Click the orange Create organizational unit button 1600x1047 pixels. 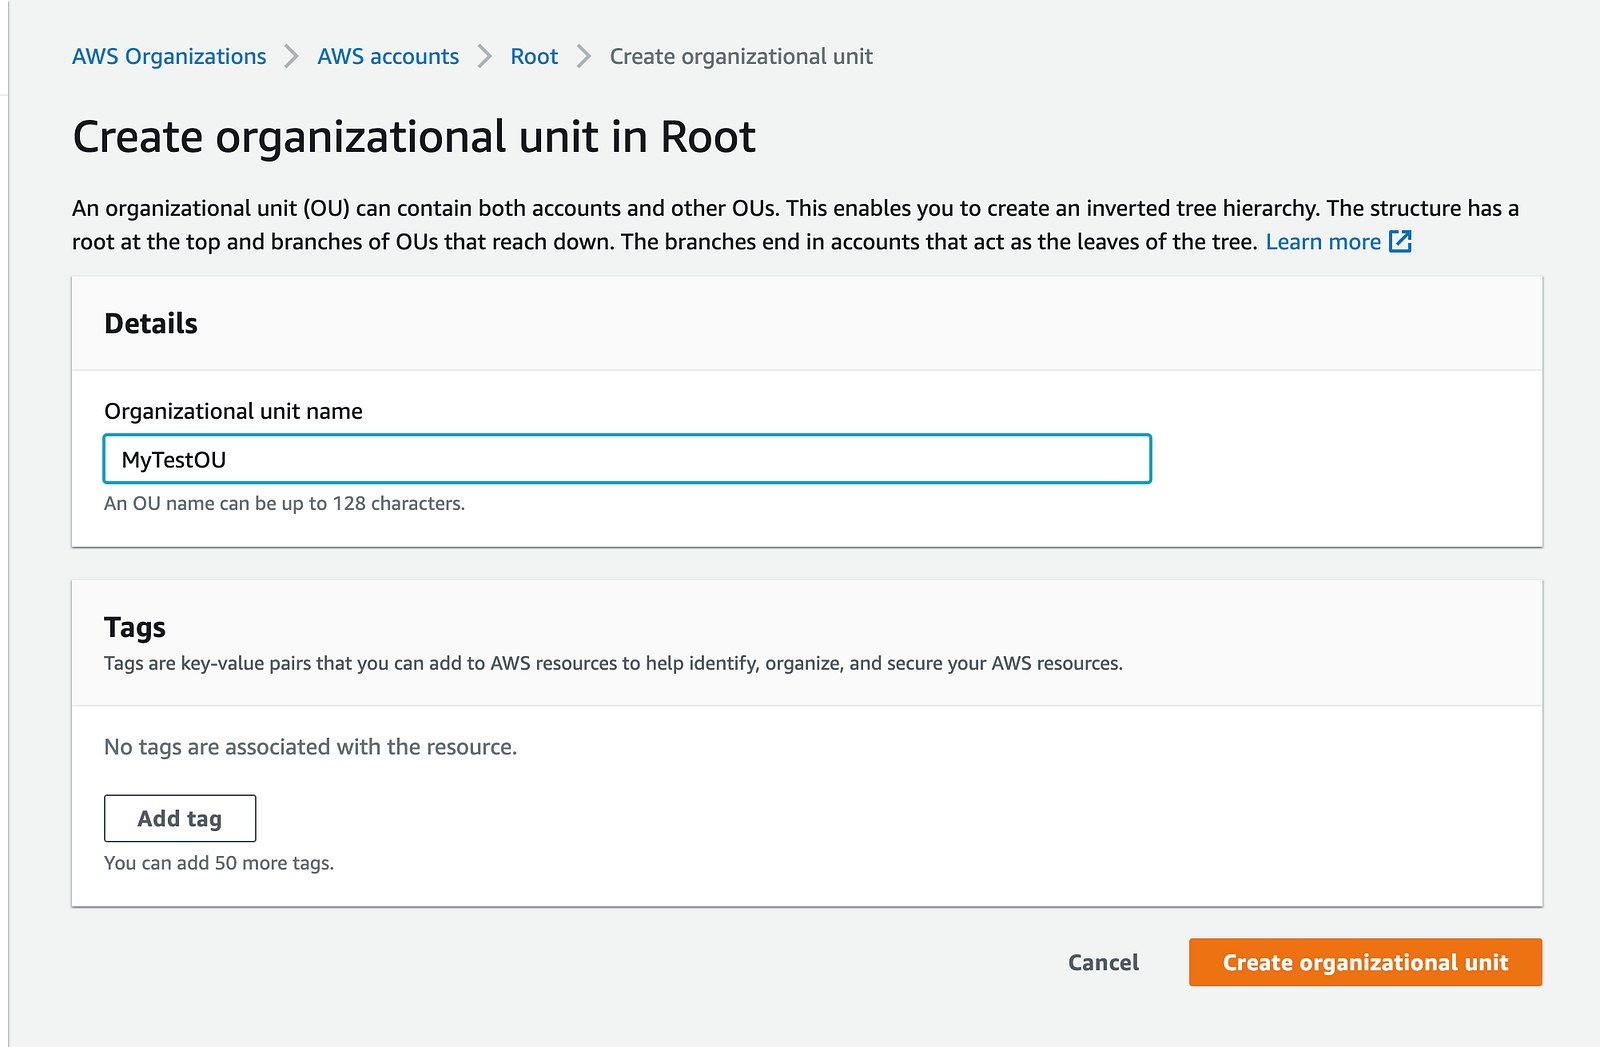pyautogui.click(x=1365, y=962)
